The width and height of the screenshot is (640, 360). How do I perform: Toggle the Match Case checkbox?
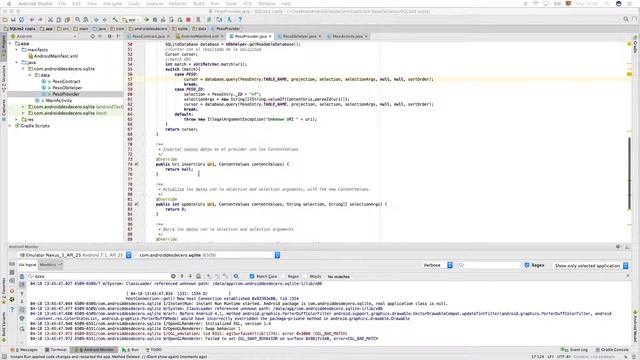(252, 276)
